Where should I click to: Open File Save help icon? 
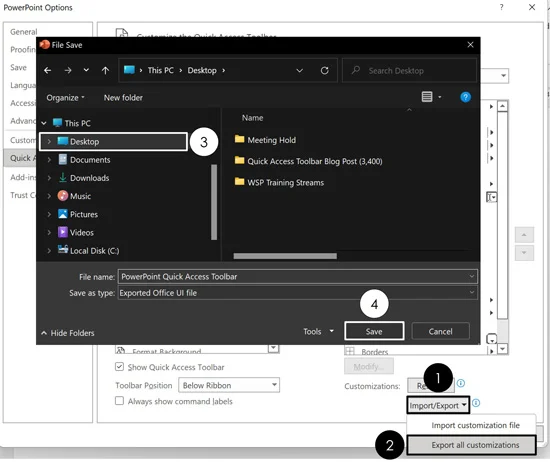[x=465, y=97]
